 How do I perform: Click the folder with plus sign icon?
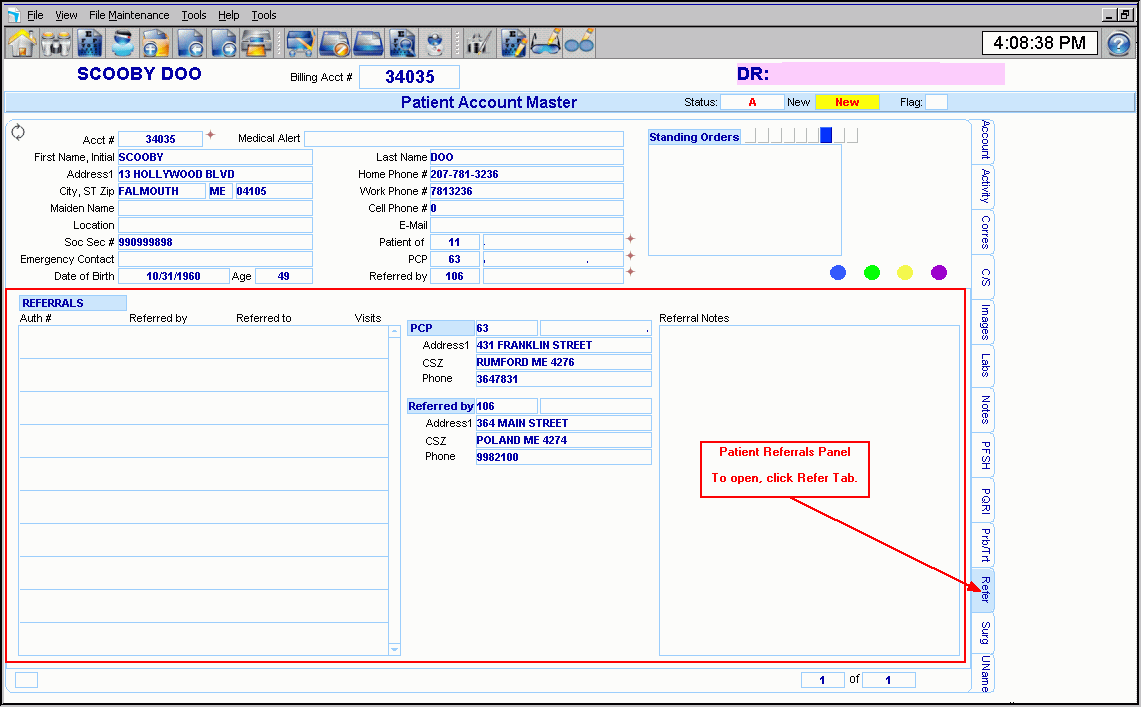pyautogui.click(x=156, y=43)
